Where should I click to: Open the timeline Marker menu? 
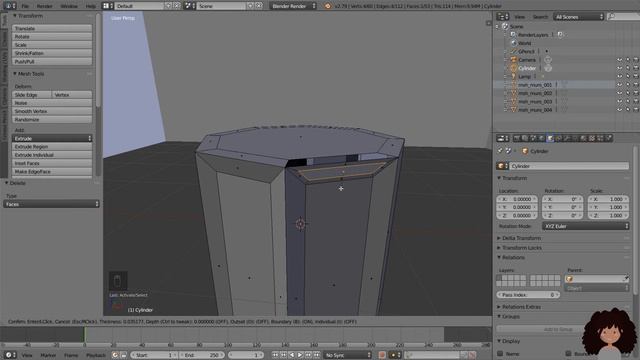[x=48, y=355]
